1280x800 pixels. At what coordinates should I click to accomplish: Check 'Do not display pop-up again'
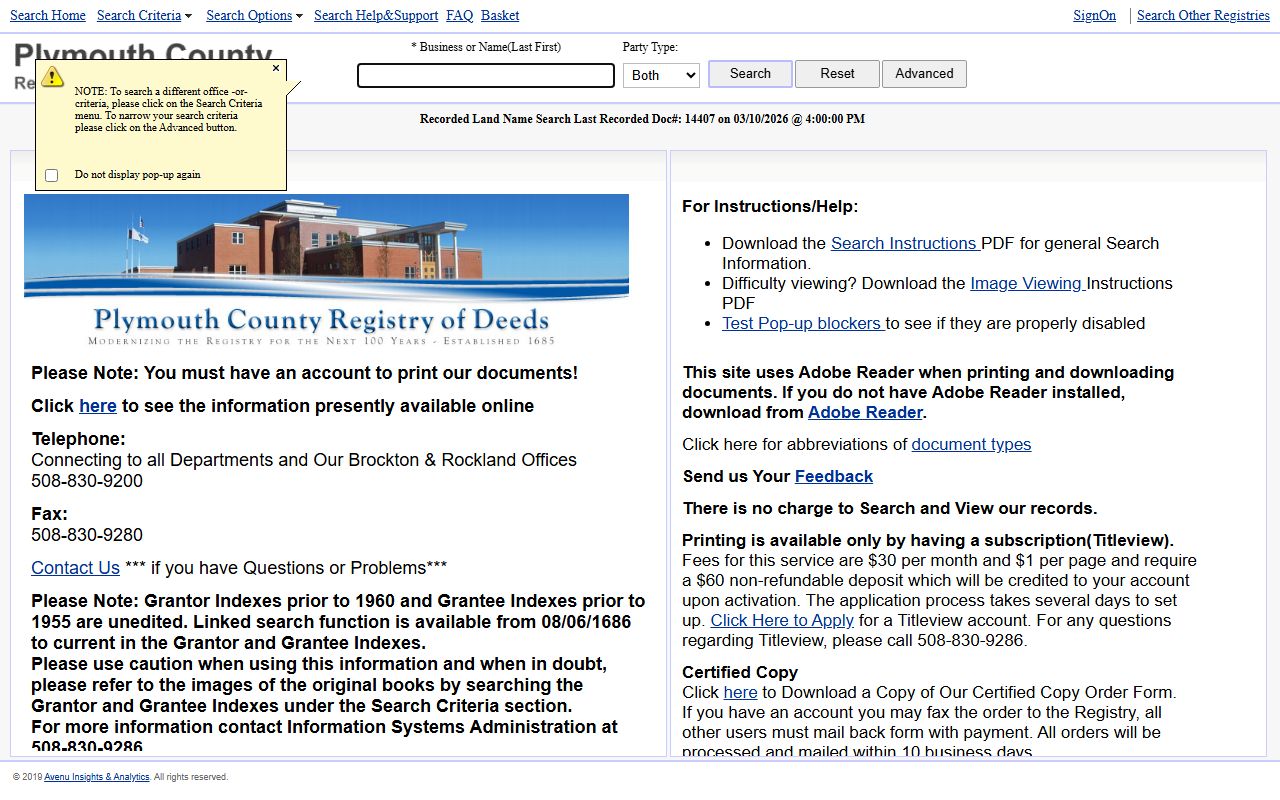(52, 176)
